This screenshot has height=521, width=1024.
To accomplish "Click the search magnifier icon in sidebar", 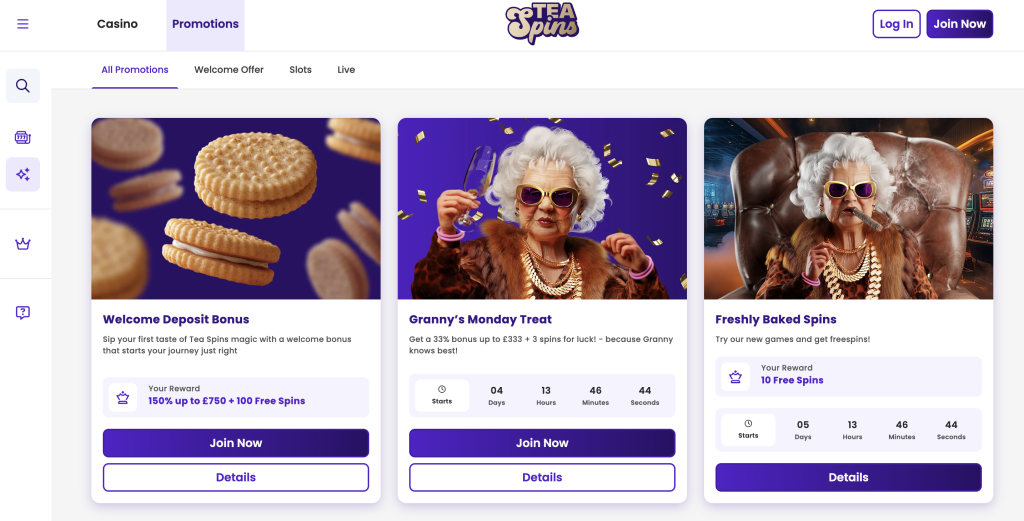I will pyautogui.click(x=23, y=86).
